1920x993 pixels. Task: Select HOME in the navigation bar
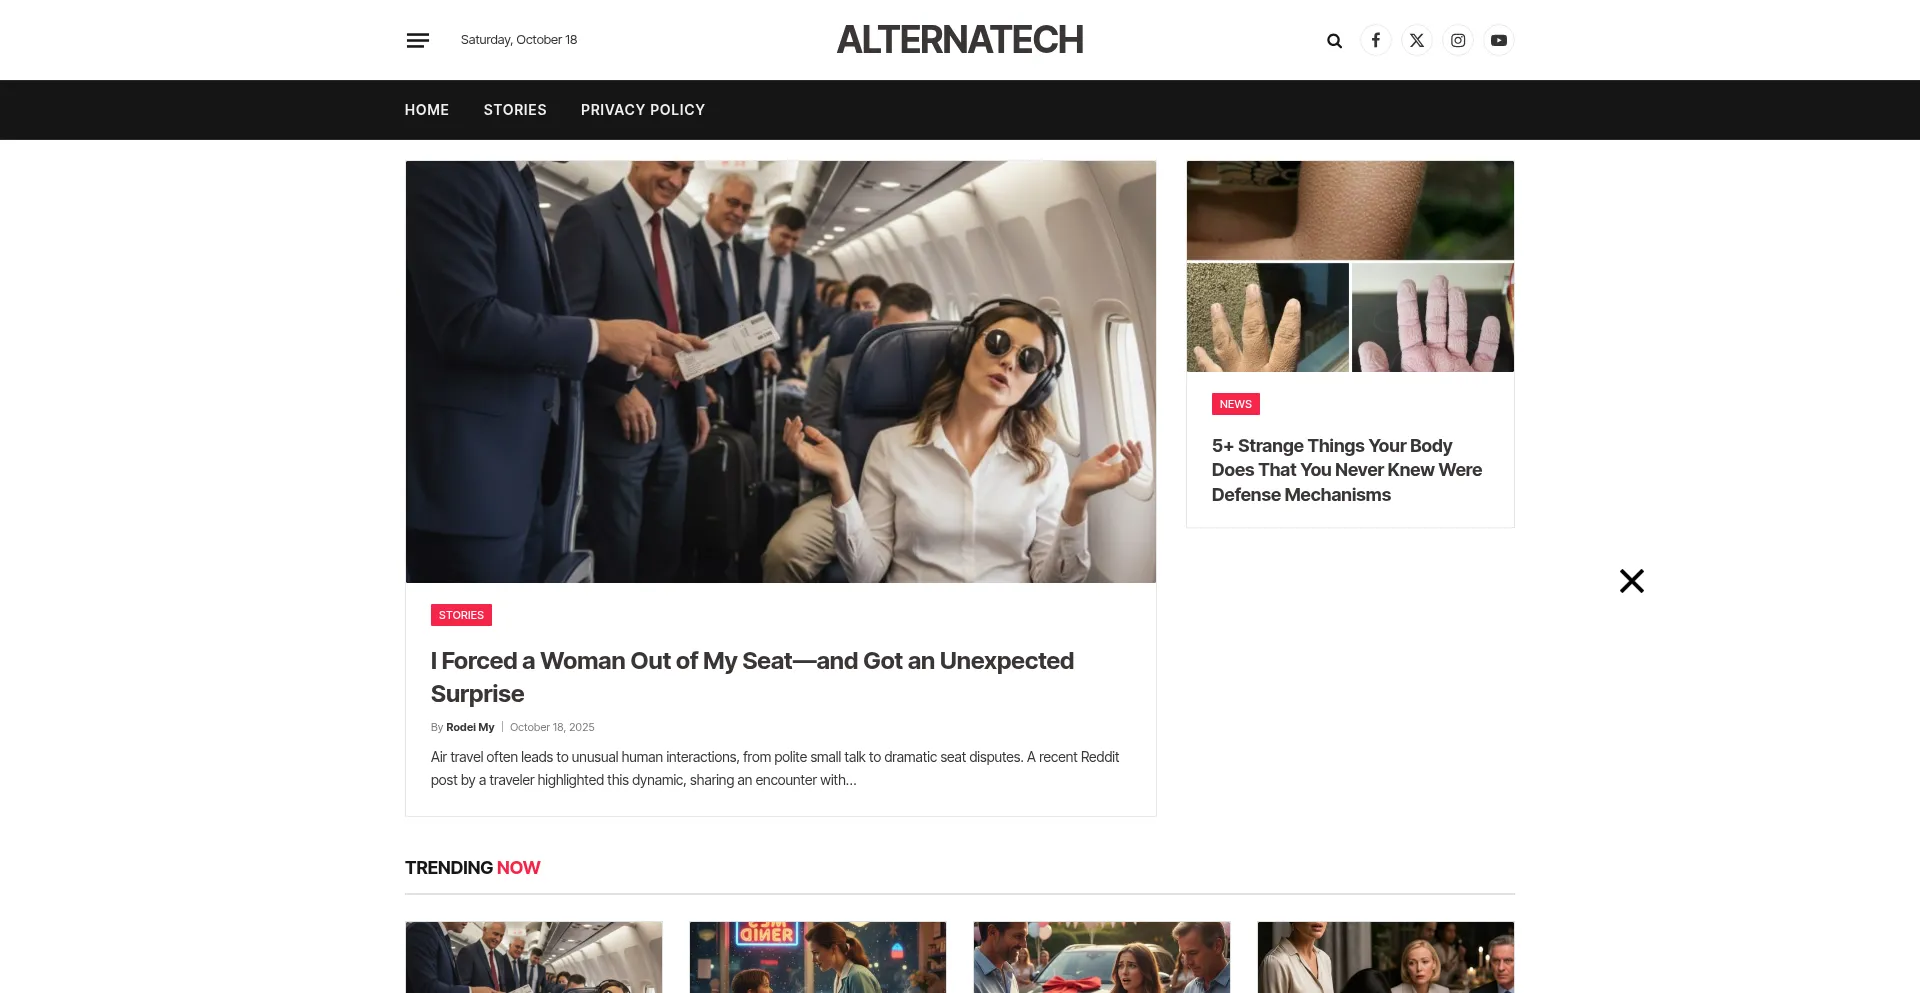pos(427,110)
